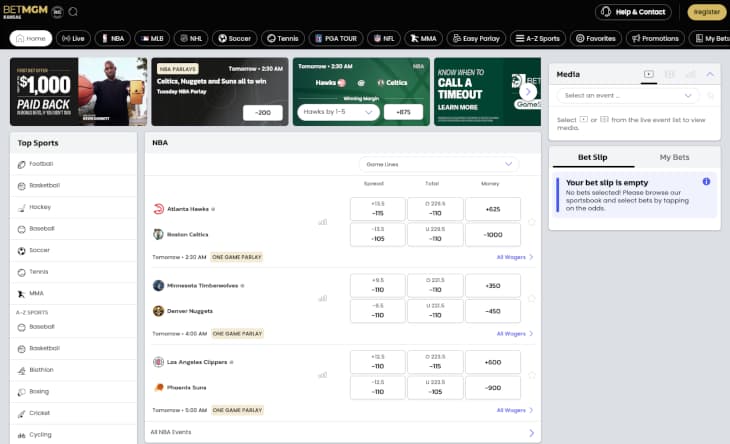Click the info icon in the bet slip
Screen dimensions: 730x444
[706, 182]
